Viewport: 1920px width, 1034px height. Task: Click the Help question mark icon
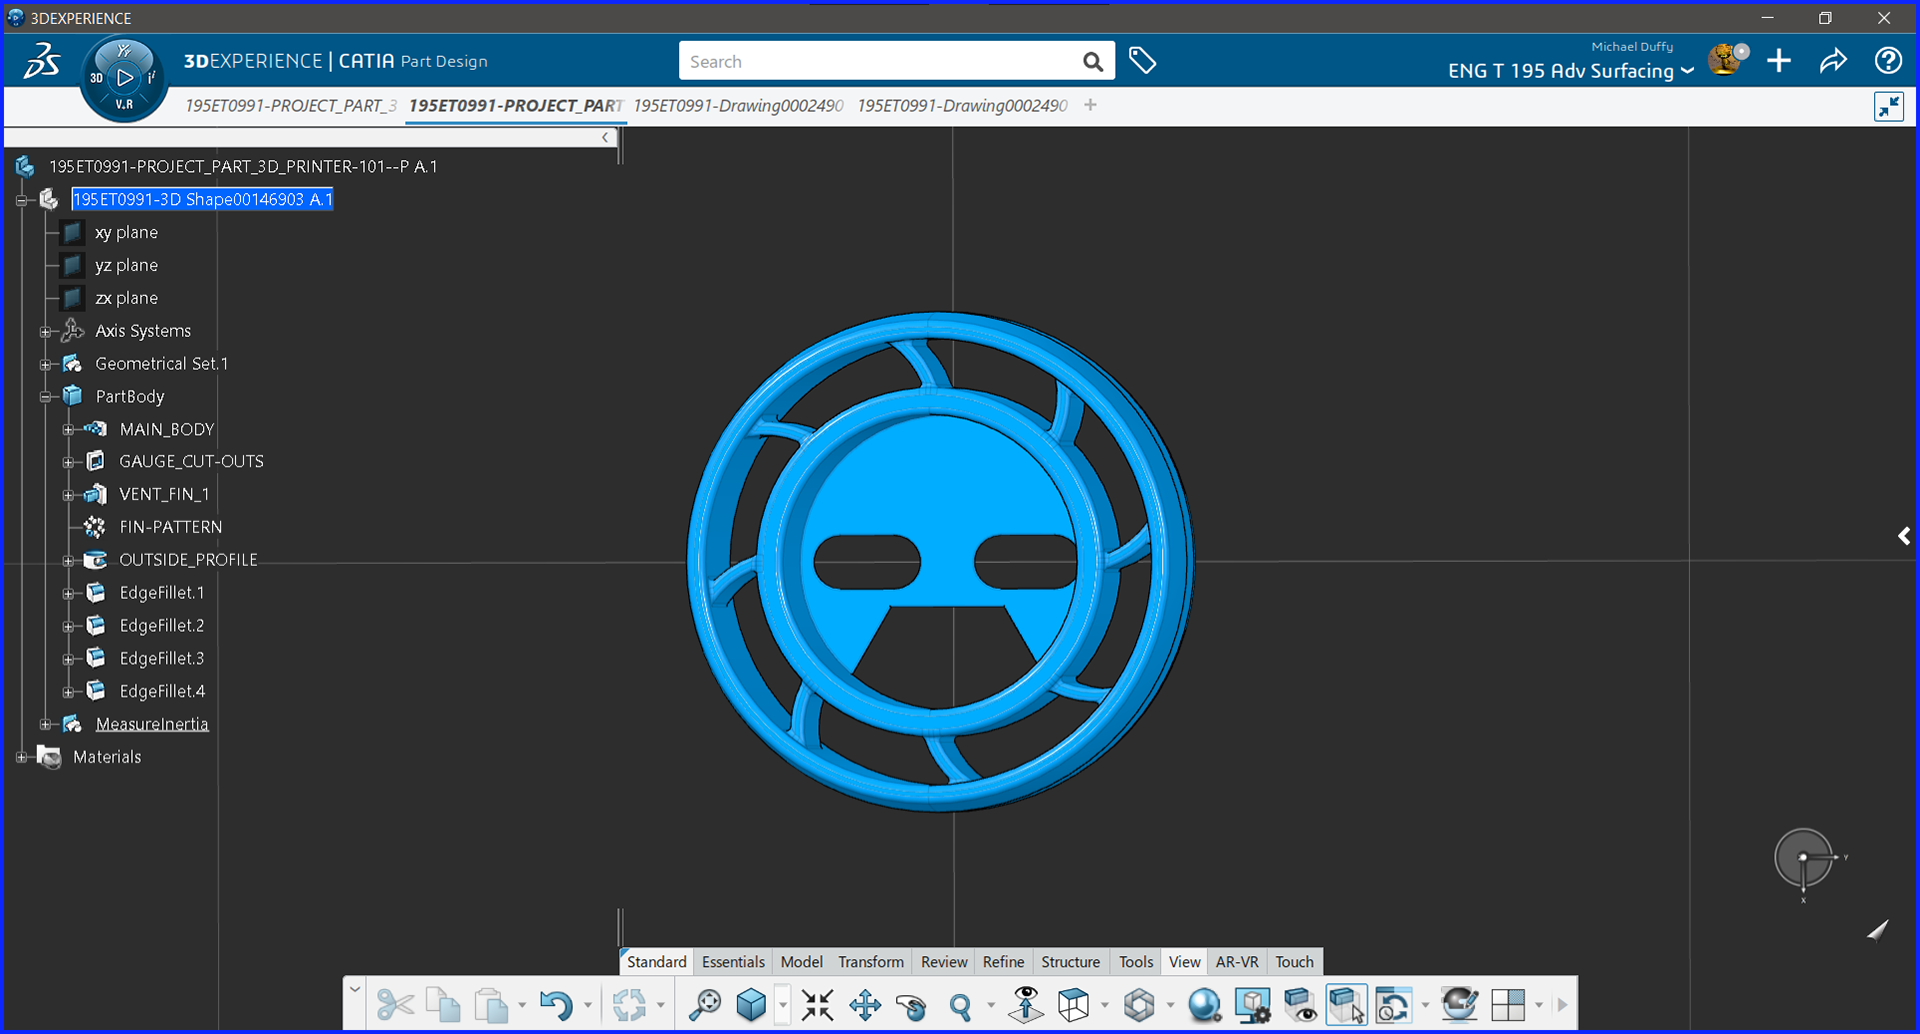point(1888,61)
